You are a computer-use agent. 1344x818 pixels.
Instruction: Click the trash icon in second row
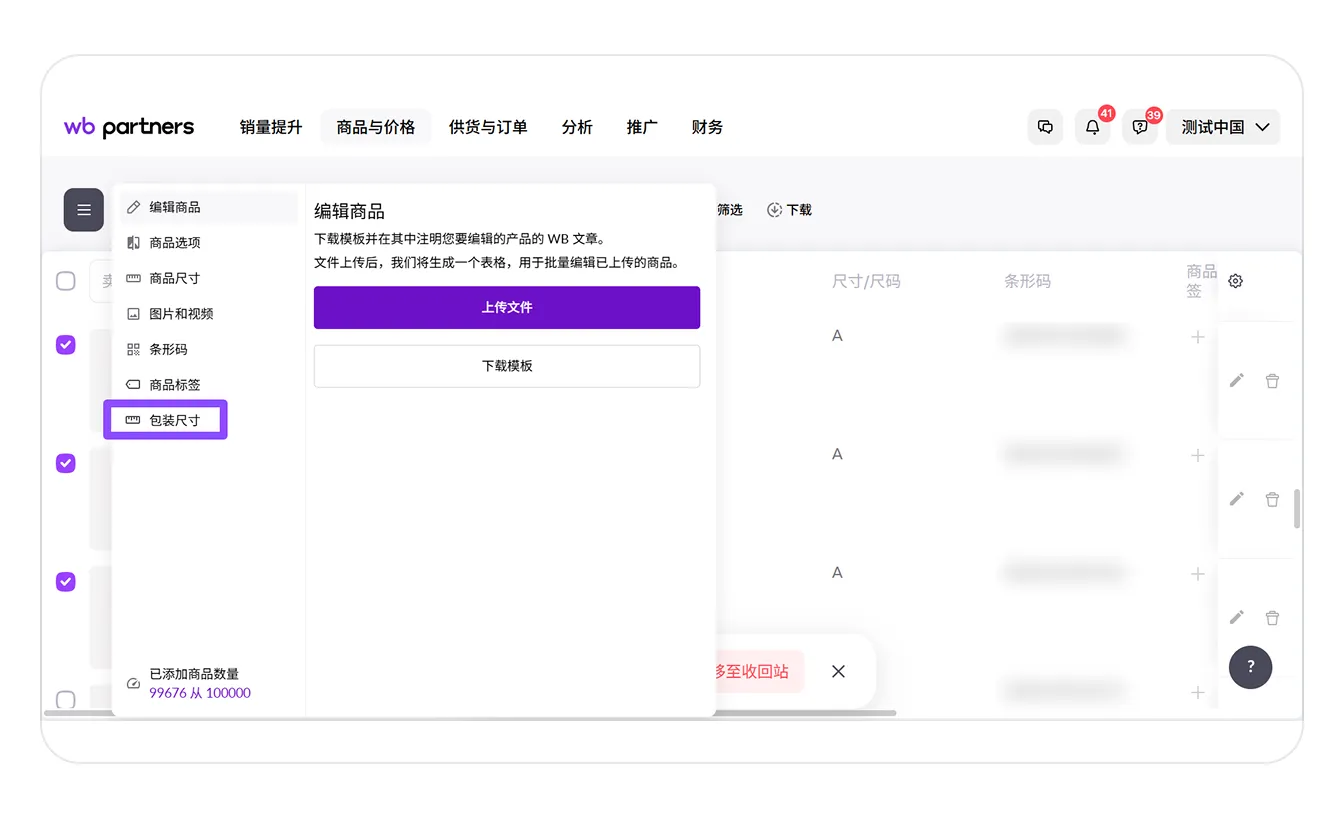coord(1272,498)
